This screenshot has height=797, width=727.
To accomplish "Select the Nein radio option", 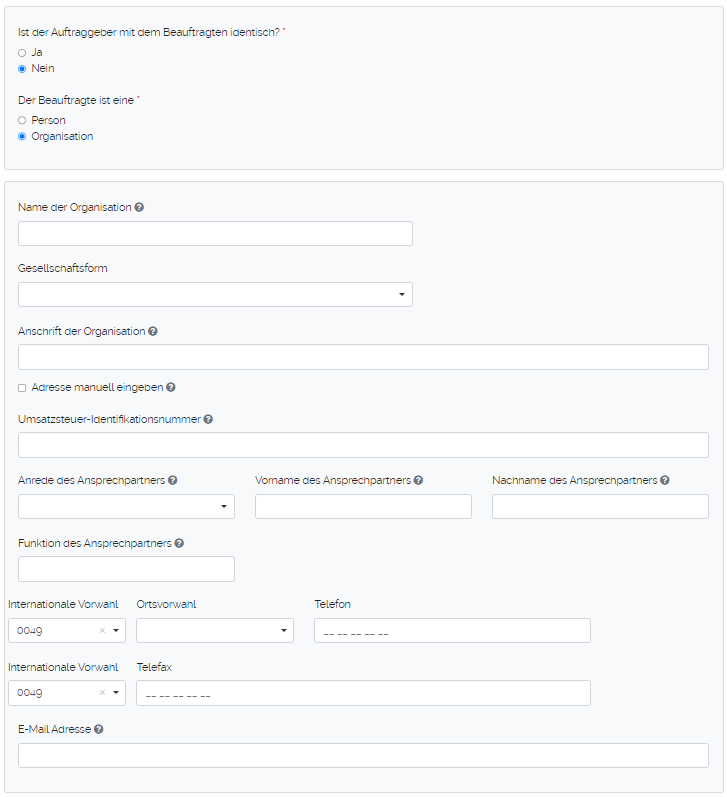I will (x=22, y=68).
